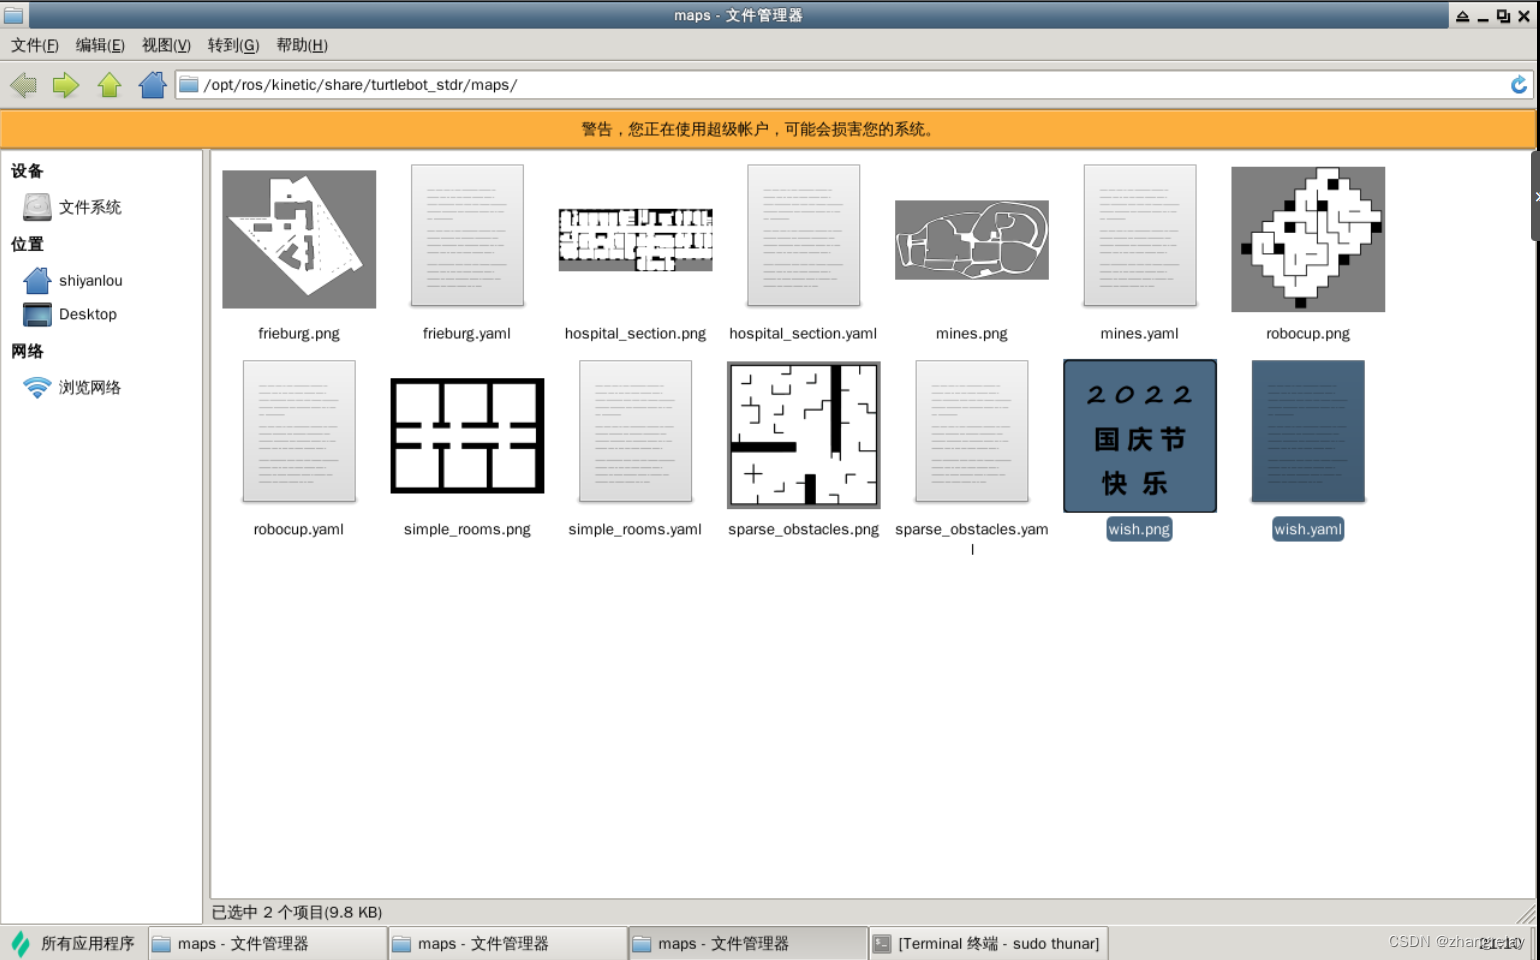Select the frieburg.png map thumbnail
Screen dimensions: 1540x960
pos(299,239)
